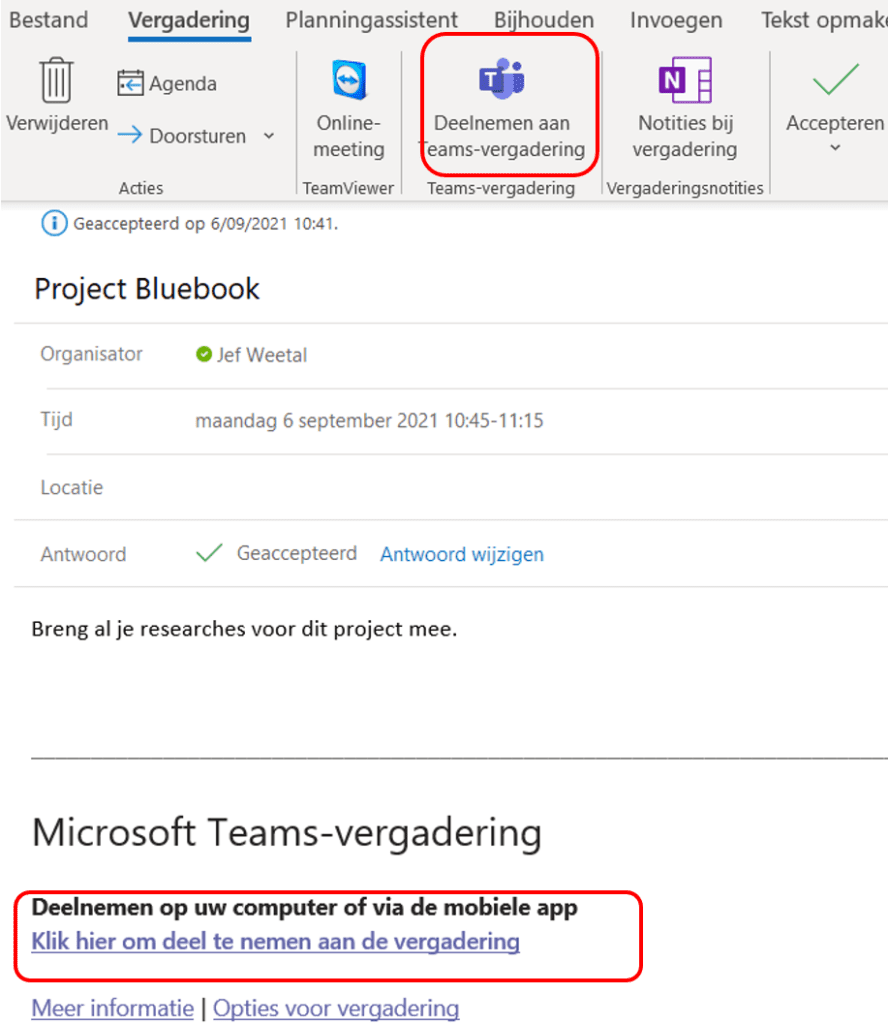This screenshot has height=1024, width=888.
Task: Click the 'Deelnemen op uw computer' bold text
Action: pos(305,908)
